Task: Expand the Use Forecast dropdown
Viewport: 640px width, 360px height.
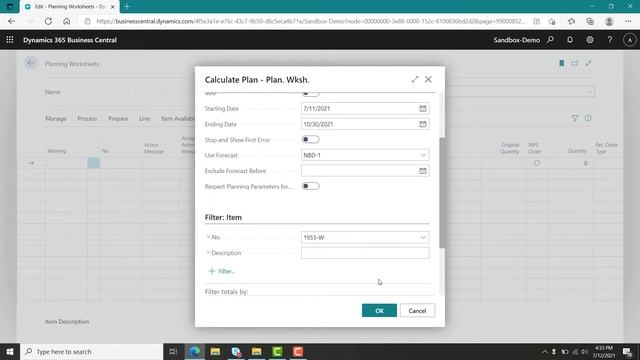Action: click(423, 155)
